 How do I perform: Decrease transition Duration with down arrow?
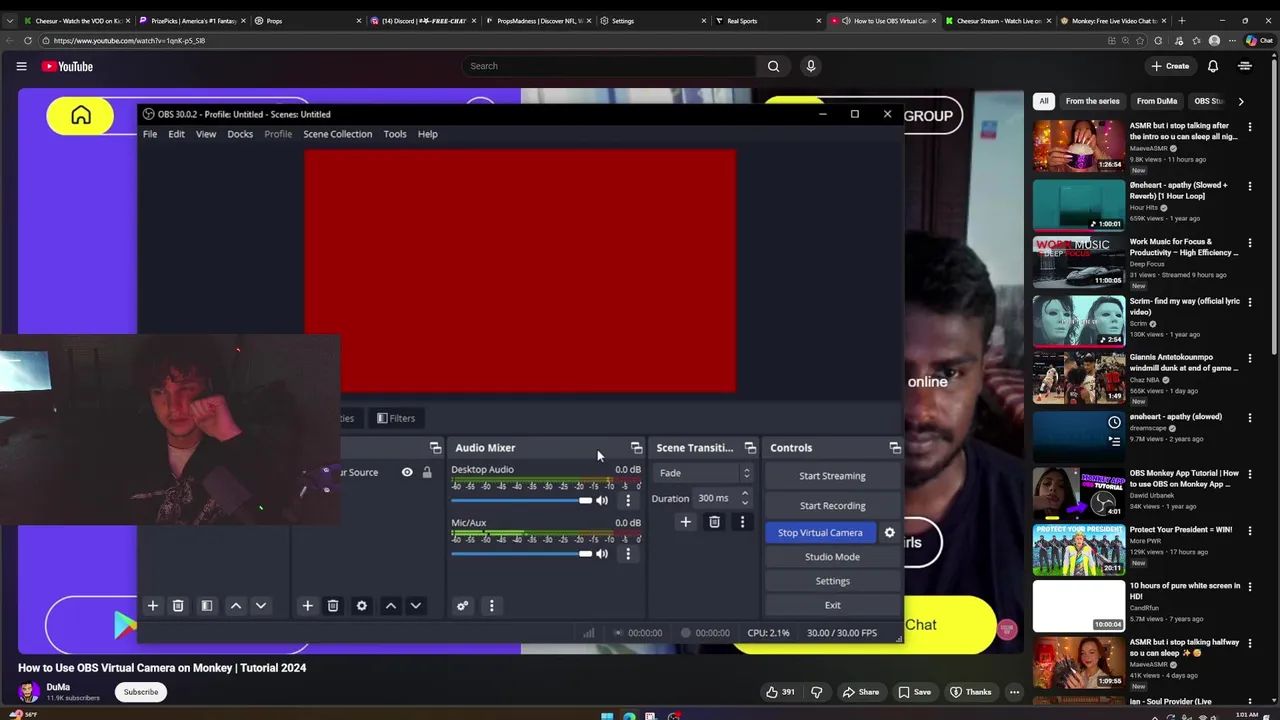[744, 502]
